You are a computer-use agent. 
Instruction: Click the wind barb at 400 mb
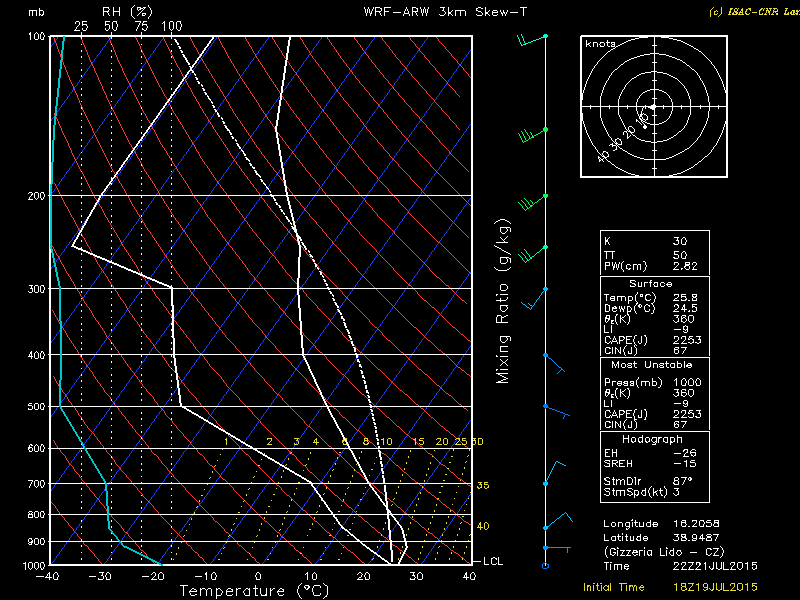pos(554,363)
